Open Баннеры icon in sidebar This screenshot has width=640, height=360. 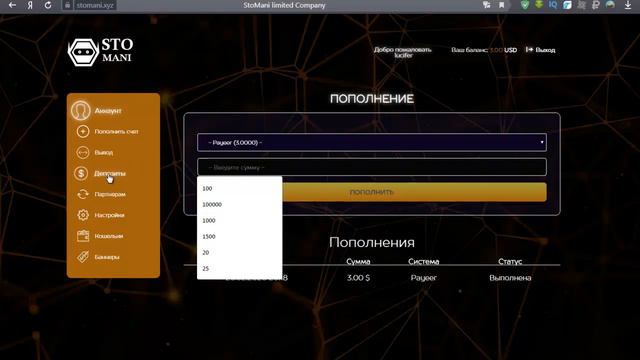pyautogui.click(x=83, y=257)
